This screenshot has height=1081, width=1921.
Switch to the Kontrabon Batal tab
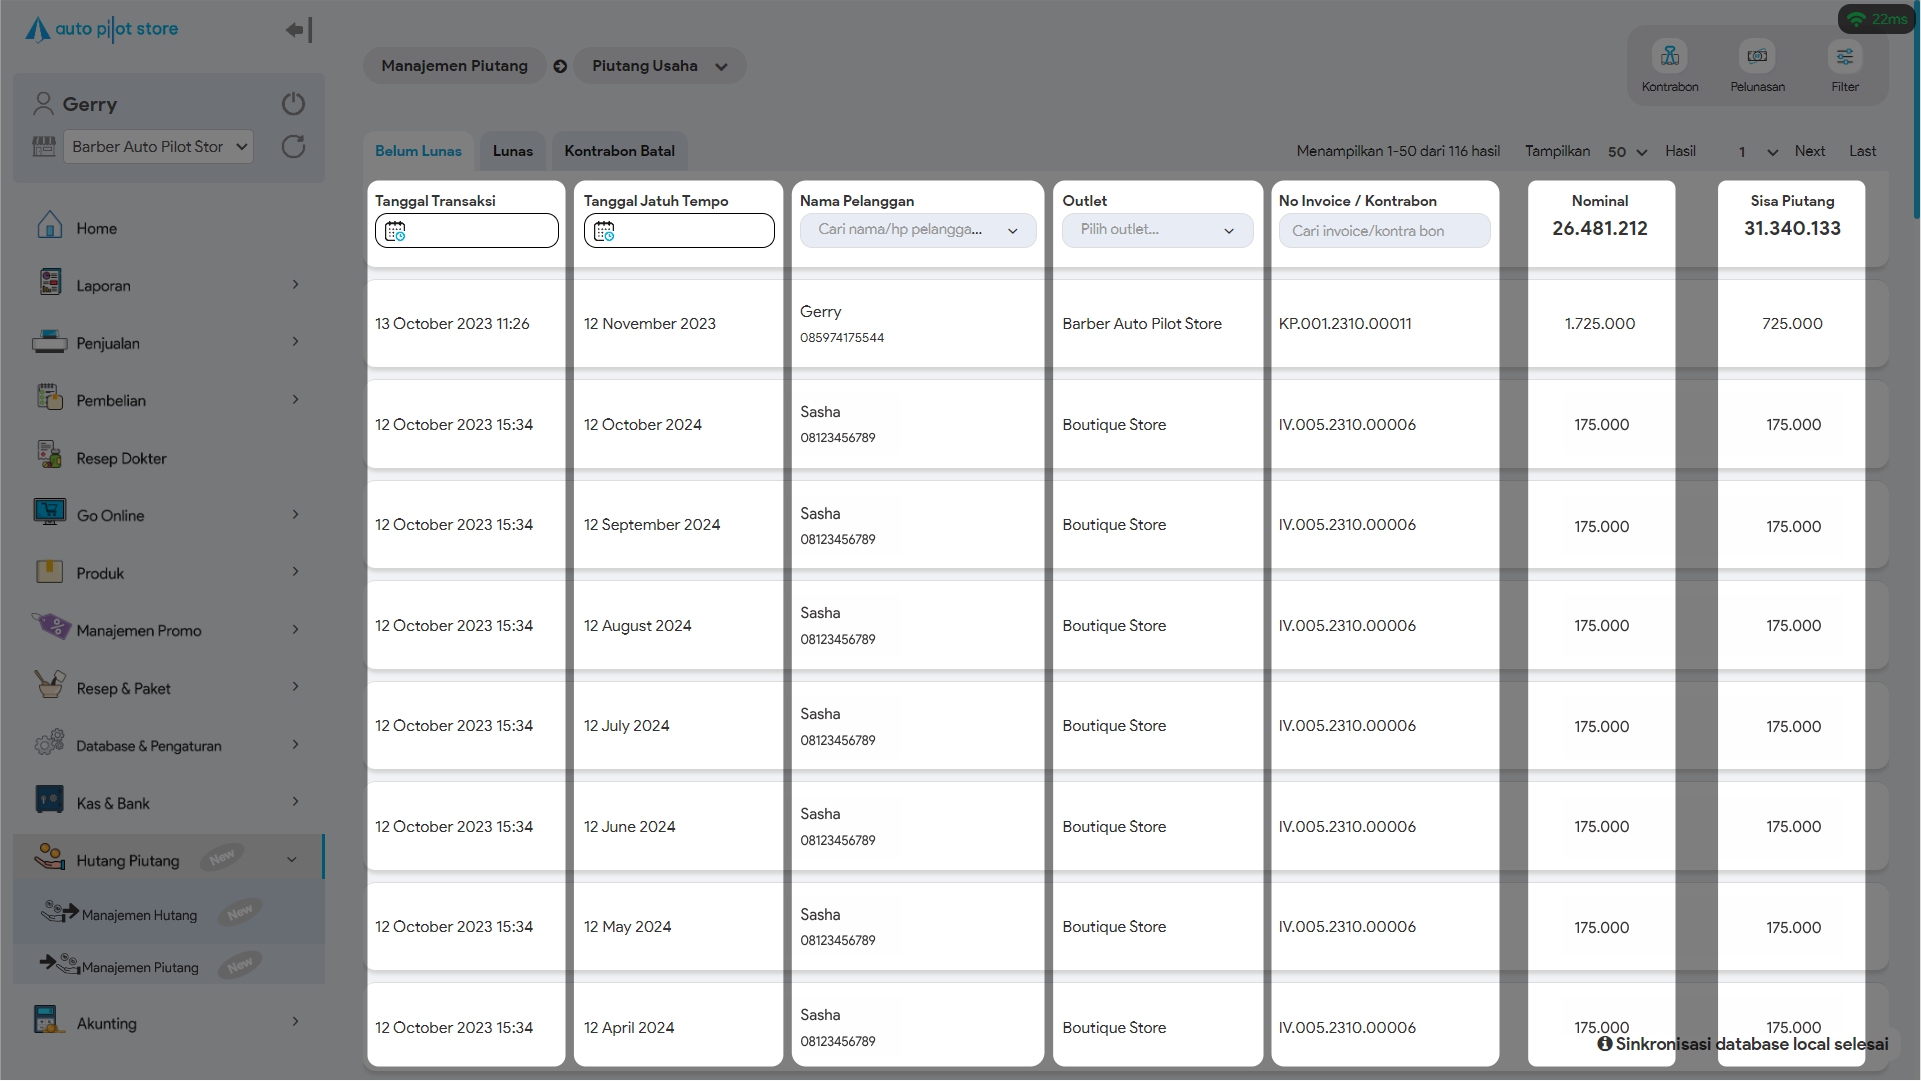point(619,151)
